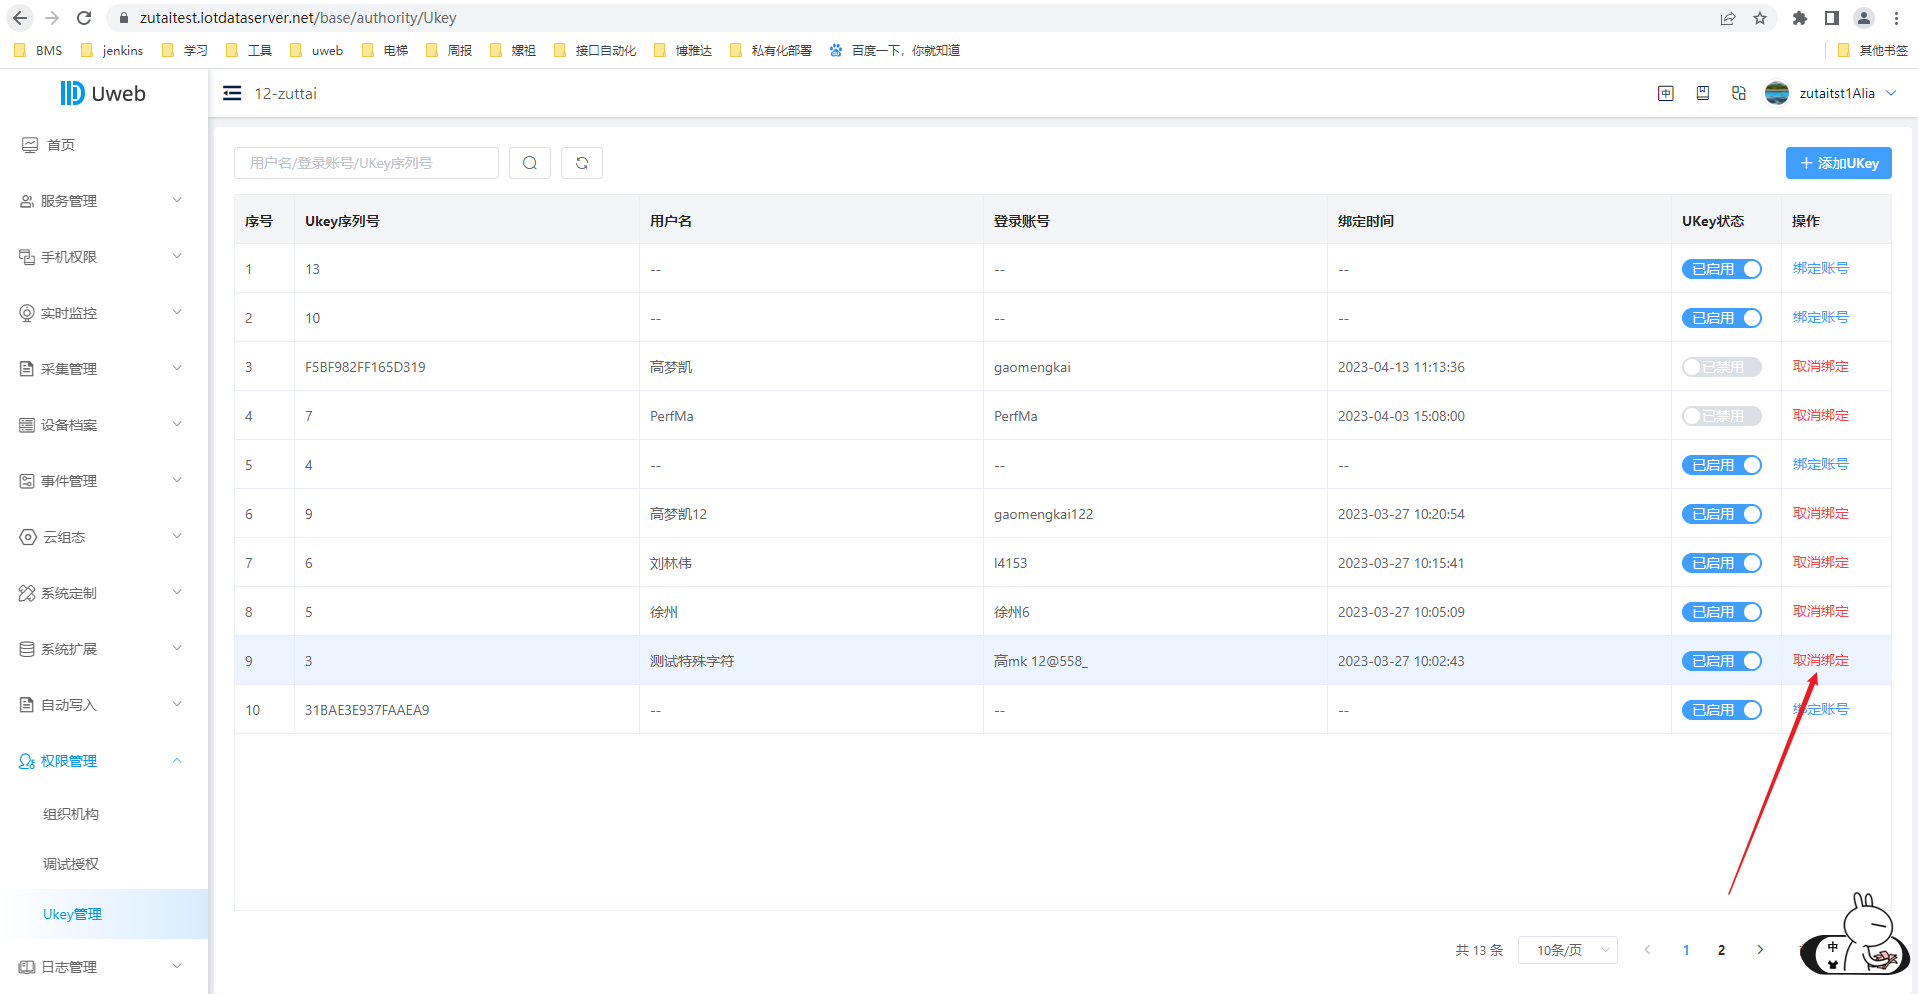Expand the 手机权限 menu
This screenshot has width=1918, height=994.
click(x=104, y=257)
